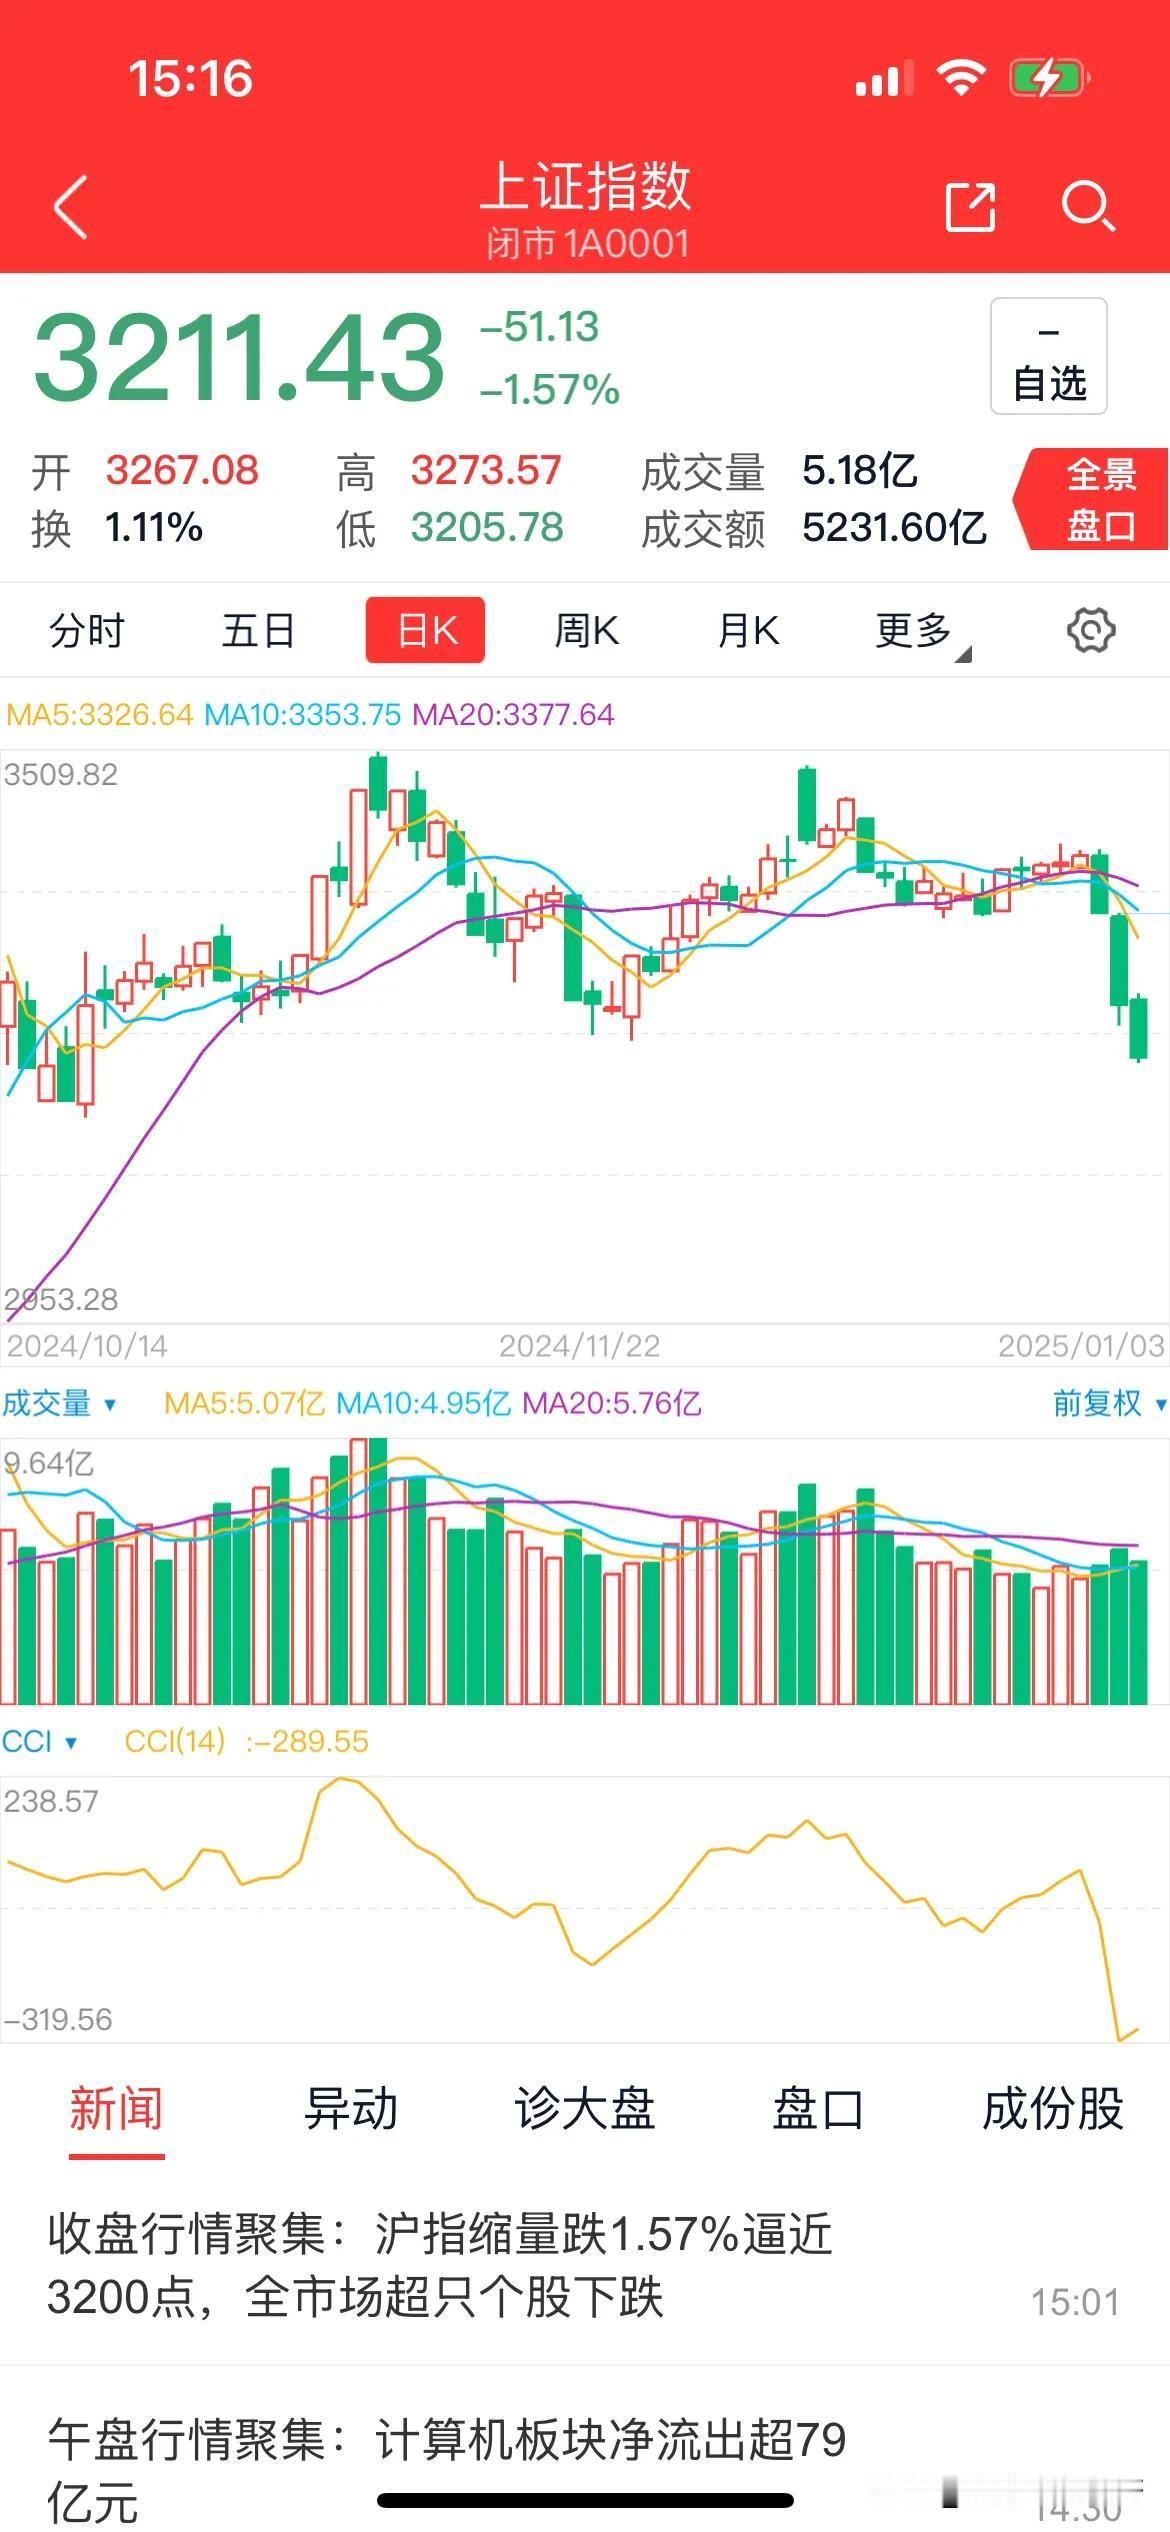Tap the 3509.82 chart high label
1170x2532 pixels.
(61, 774)
